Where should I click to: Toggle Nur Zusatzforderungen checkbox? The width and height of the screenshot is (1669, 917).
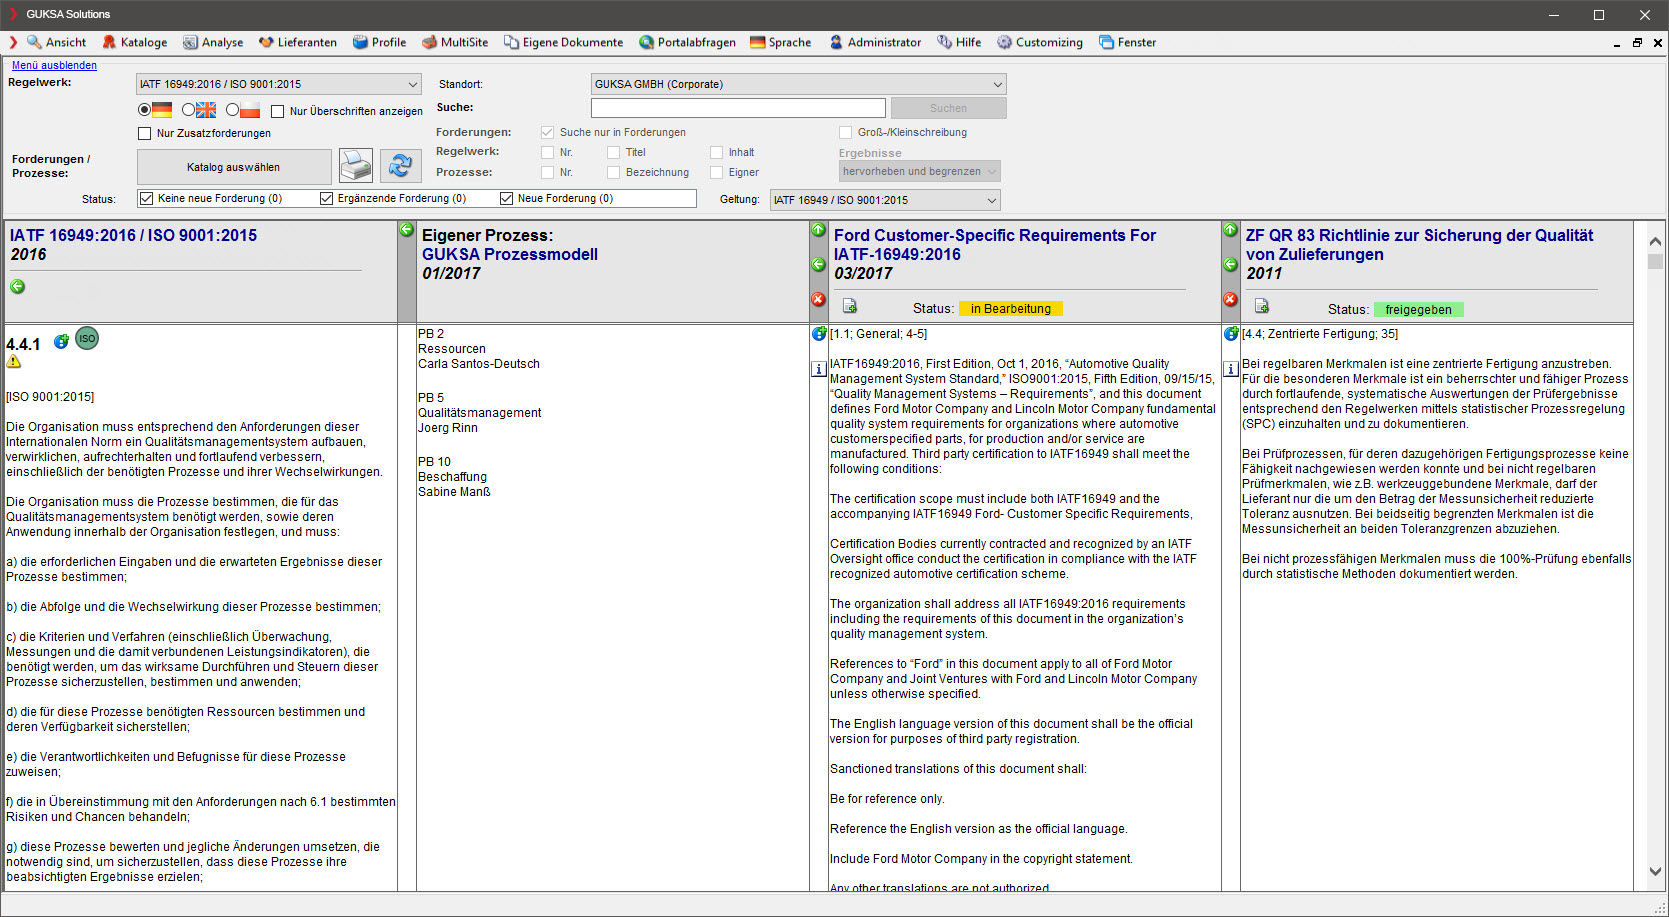144,133
